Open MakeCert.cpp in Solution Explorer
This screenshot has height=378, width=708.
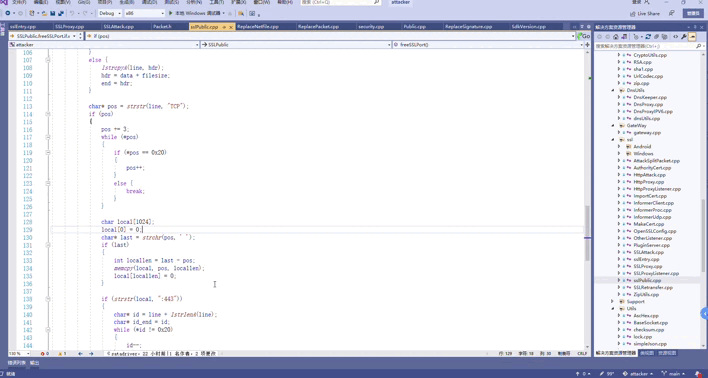pyautogui.click(x=648, y=224)
